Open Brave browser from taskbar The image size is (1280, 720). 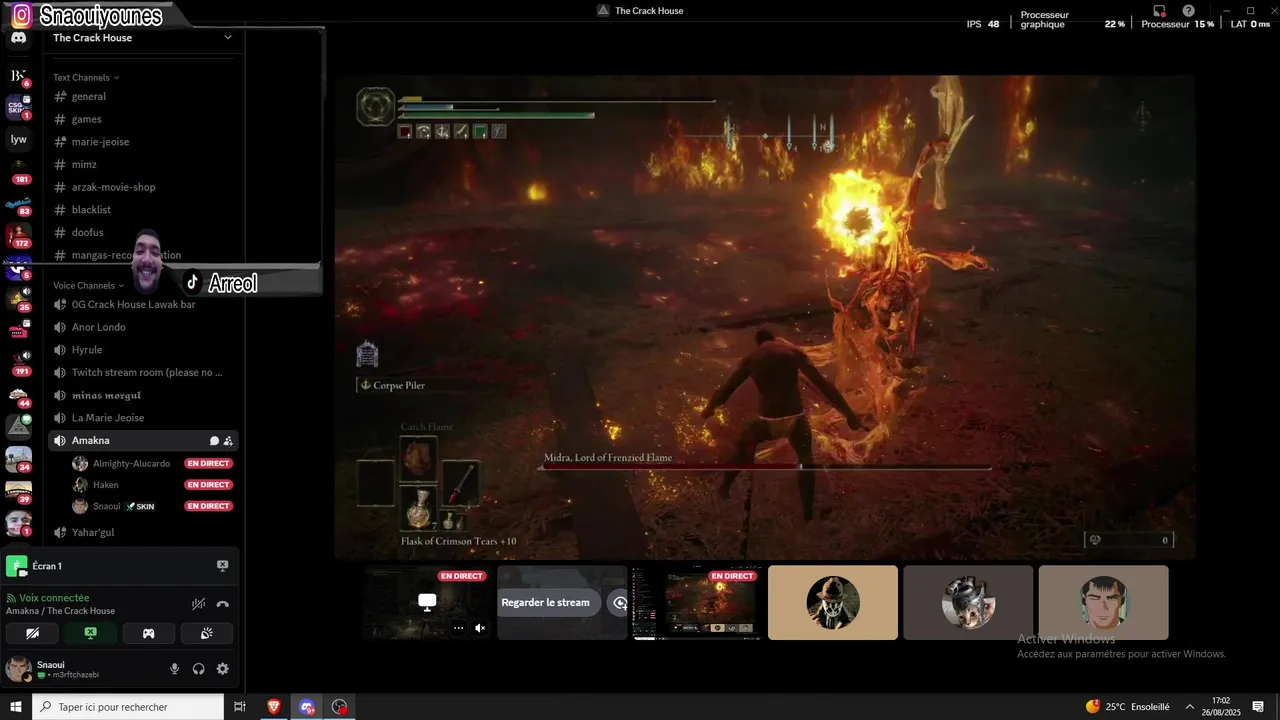tap(273, 707)
